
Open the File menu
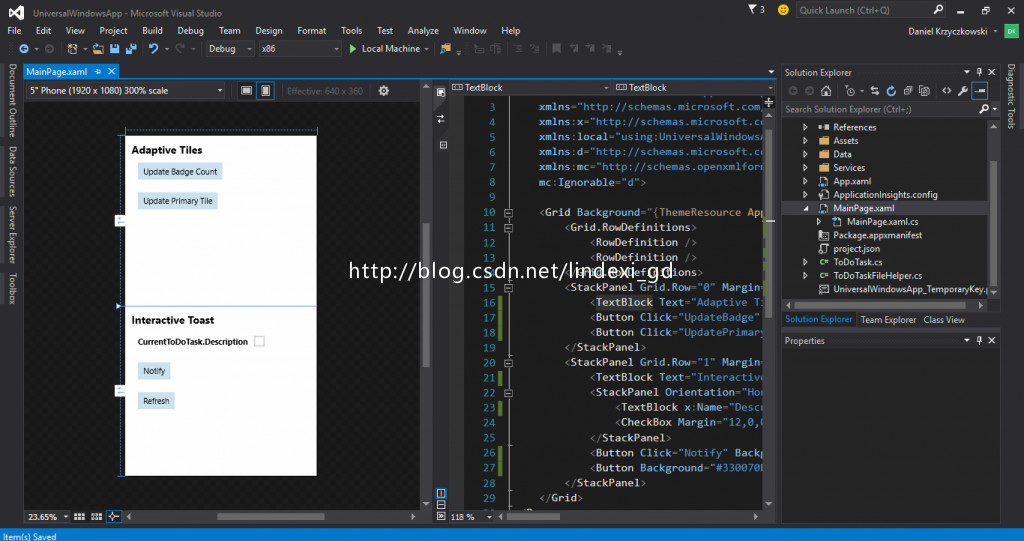pyautogui.click(x=14, y=31)
